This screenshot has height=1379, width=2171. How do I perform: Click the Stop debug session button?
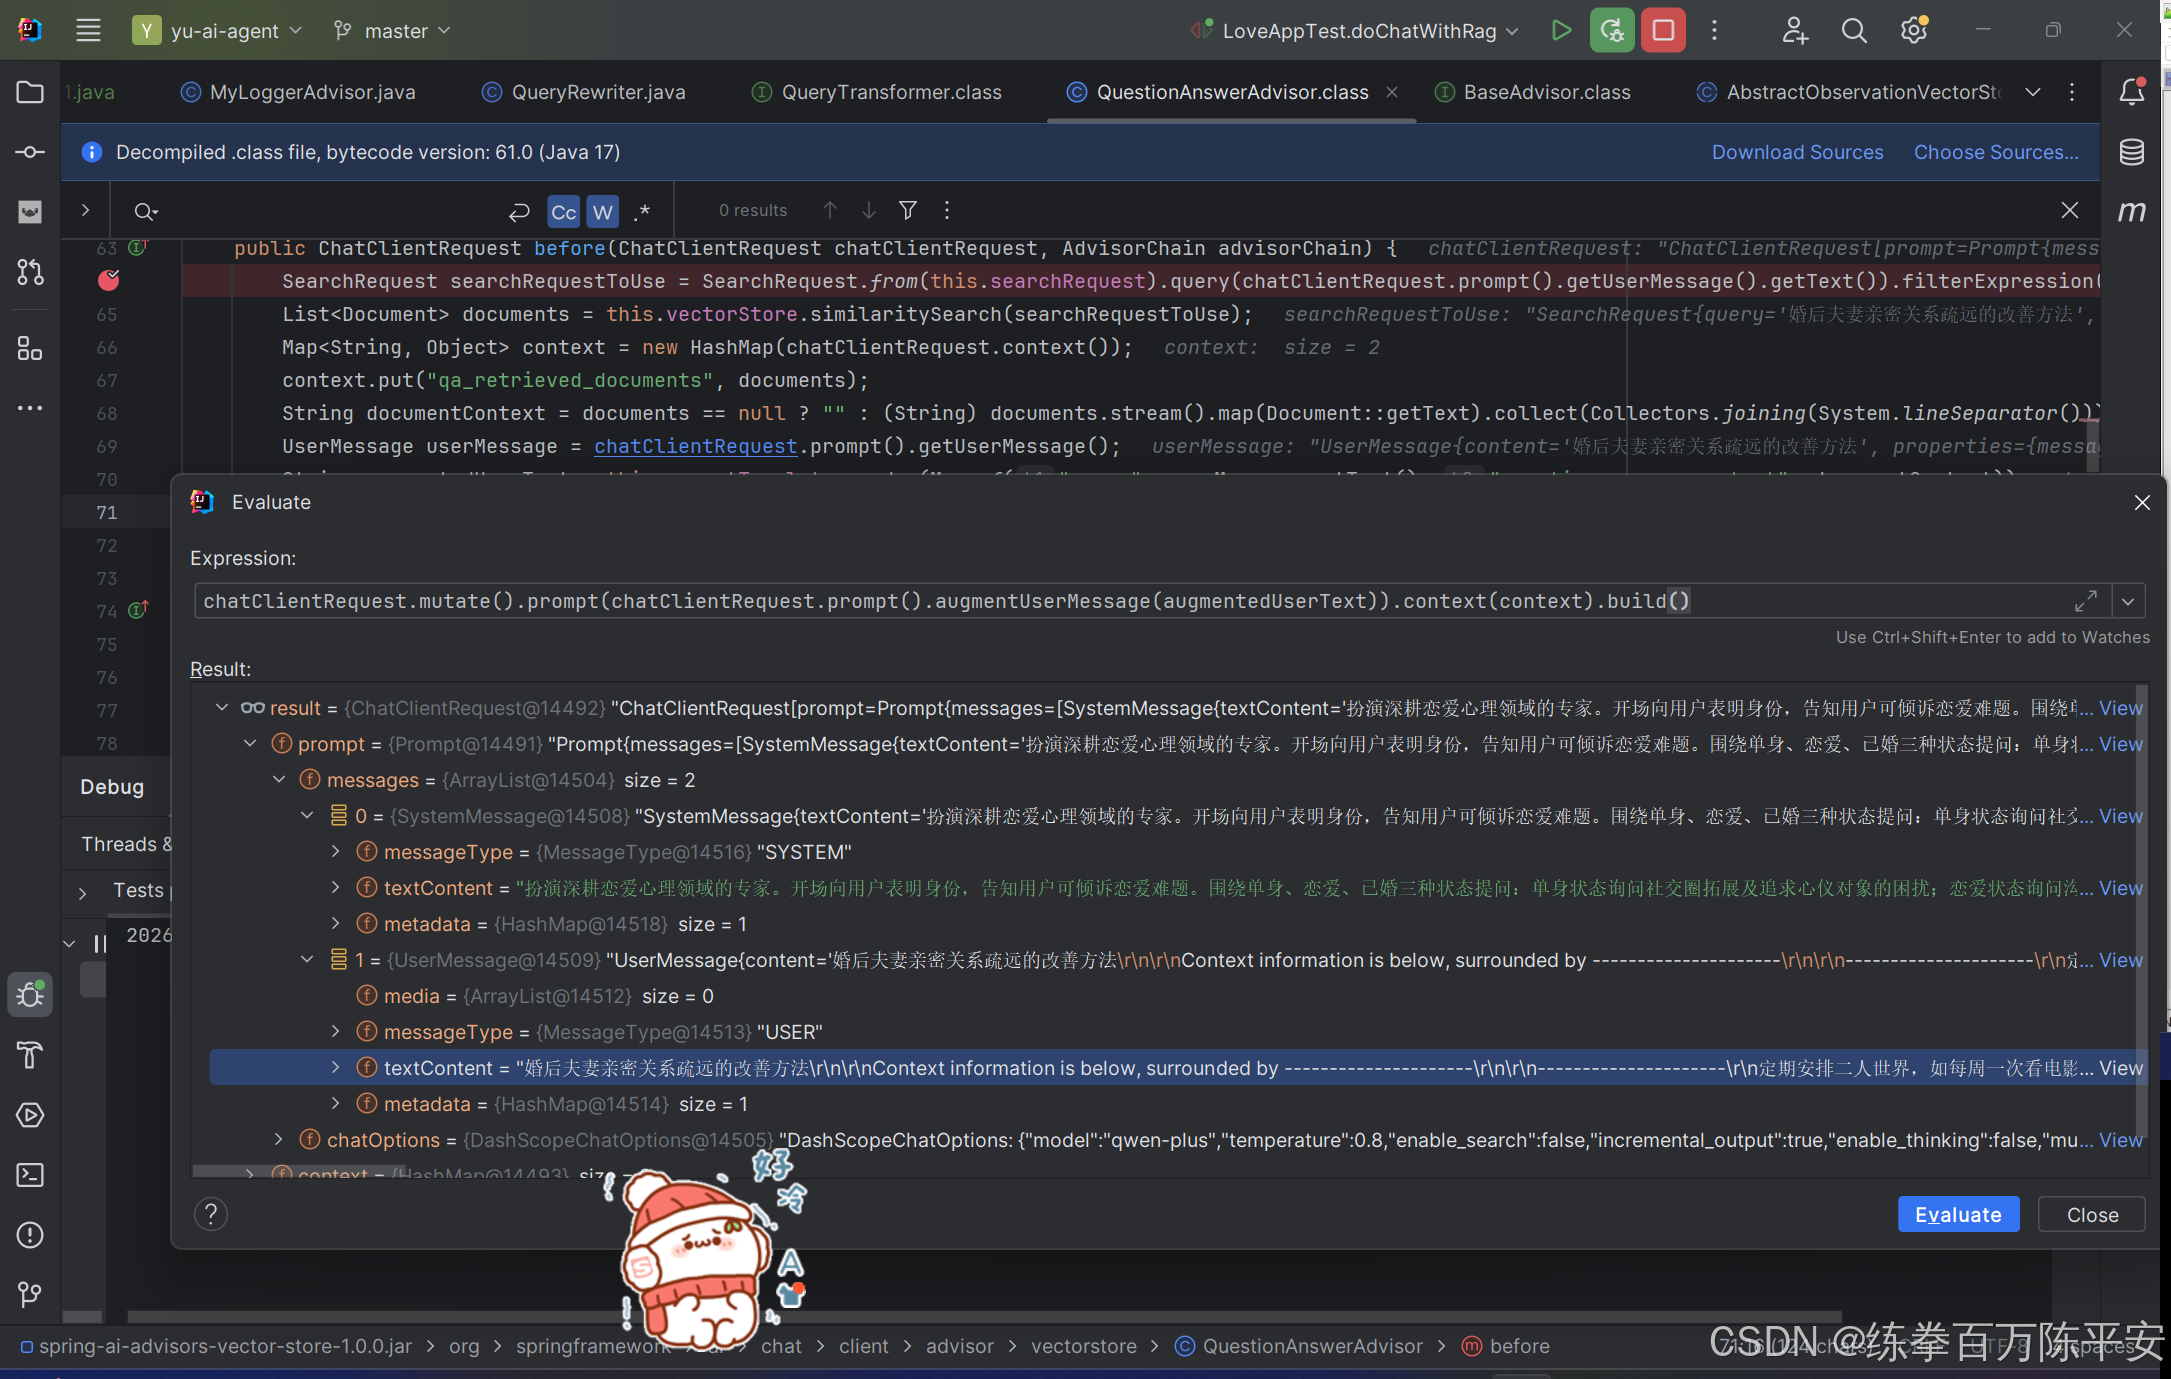(x=1663, y=30)
